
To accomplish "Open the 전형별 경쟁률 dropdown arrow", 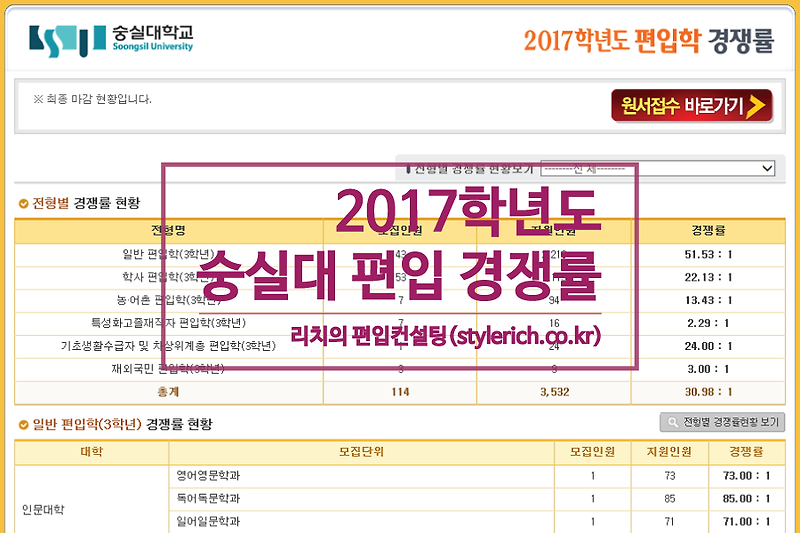I will (x=767, y=168).
